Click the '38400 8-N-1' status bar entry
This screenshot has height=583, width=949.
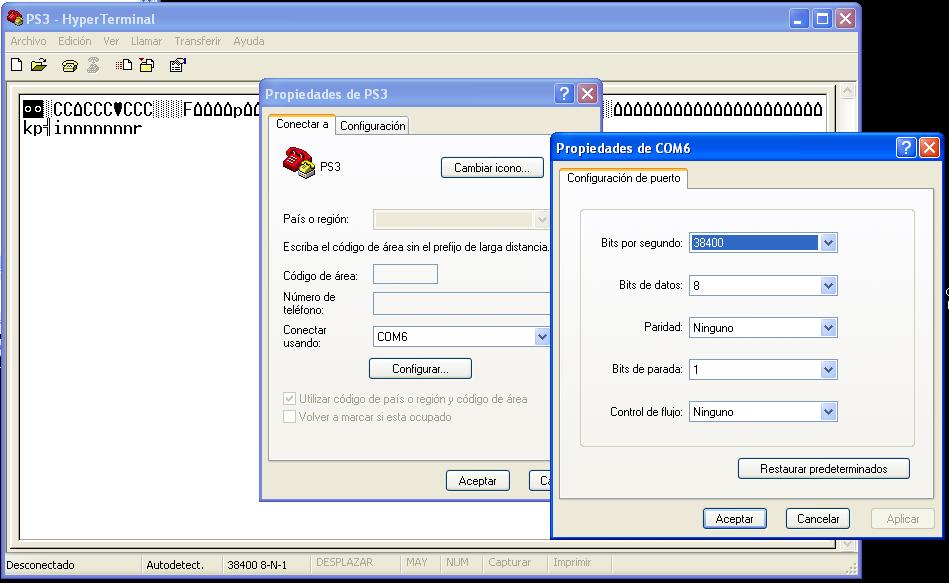pos(257,565)
